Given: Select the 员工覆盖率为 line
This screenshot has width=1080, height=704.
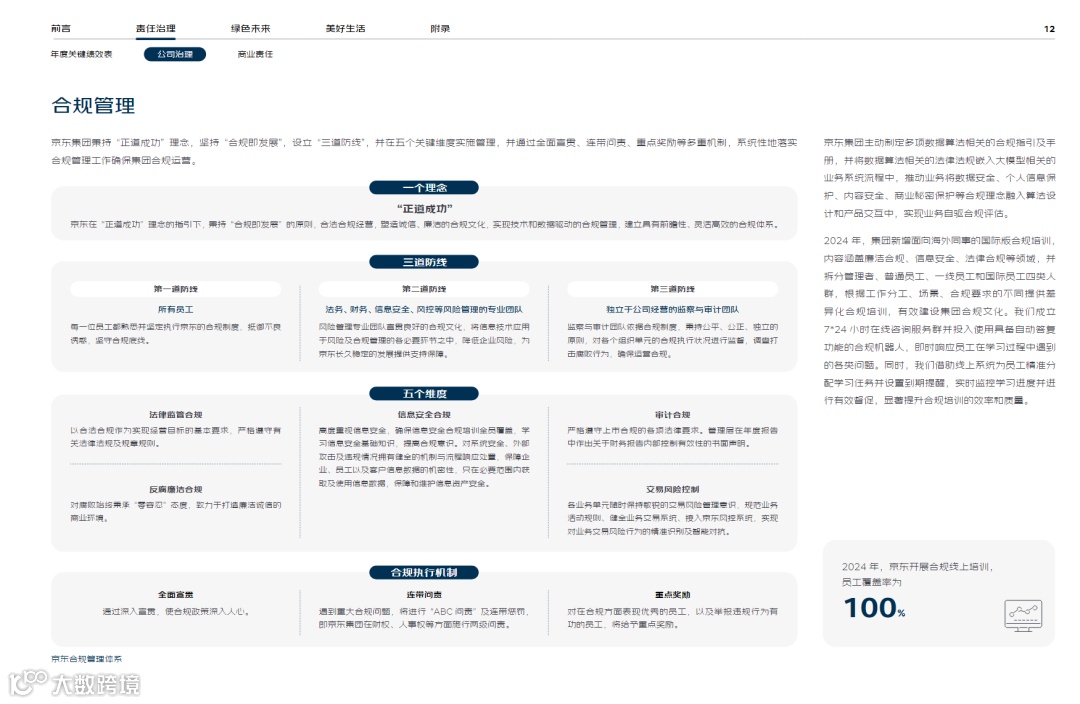Looking at the screenshot, I should coord(871,582).
